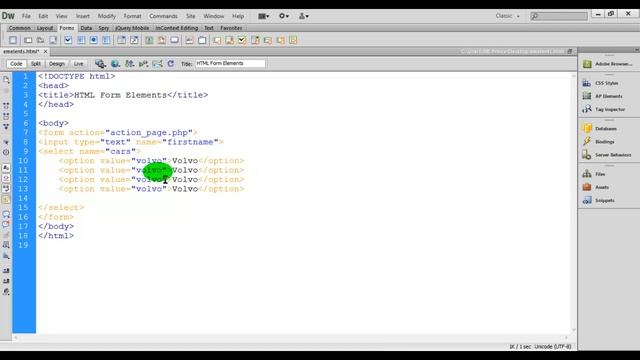Click the W3C Validation icon

[143, 64]
